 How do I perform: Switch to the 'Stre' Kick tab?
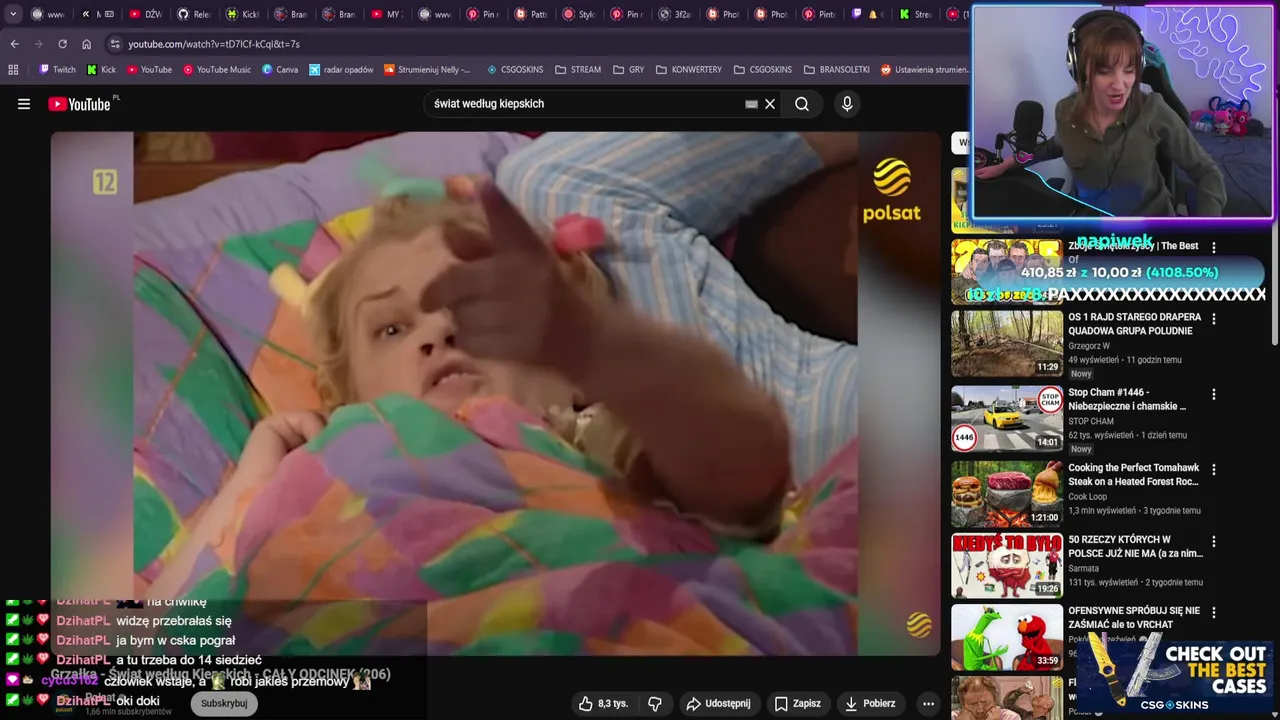coord(916,14)
